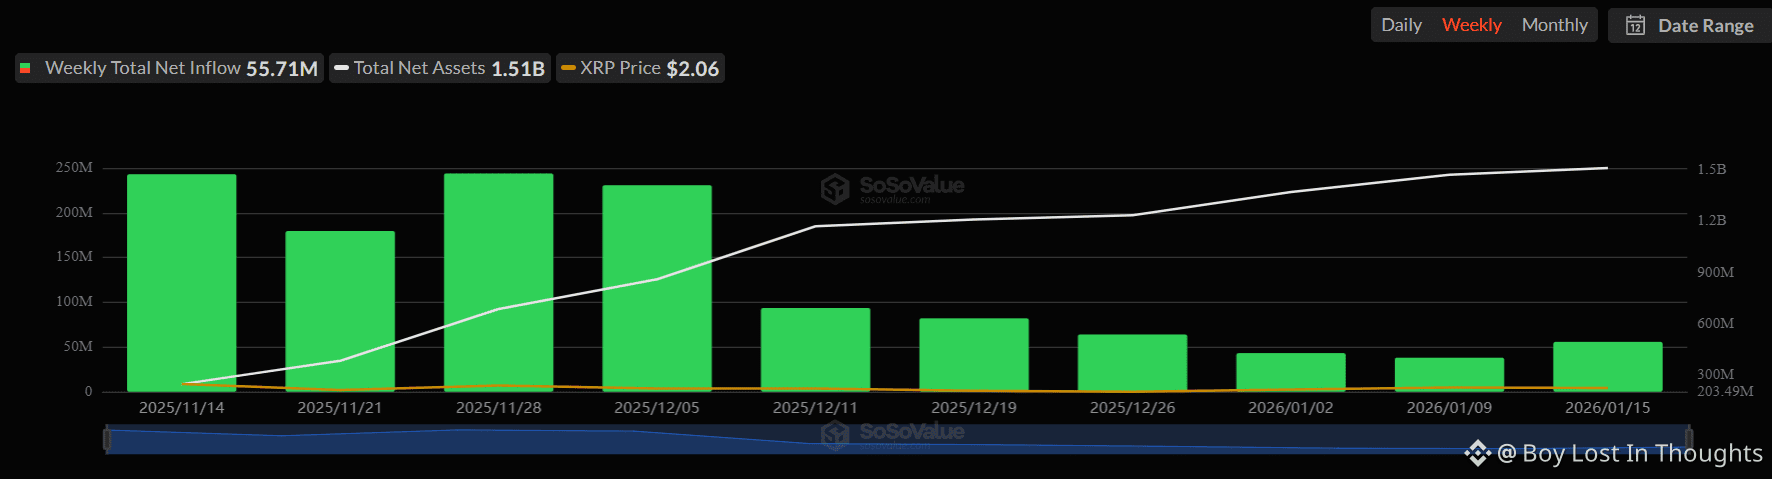
Task: Click the 2025/11/14 x-axis date label
Action: click(x=182, y=408)
